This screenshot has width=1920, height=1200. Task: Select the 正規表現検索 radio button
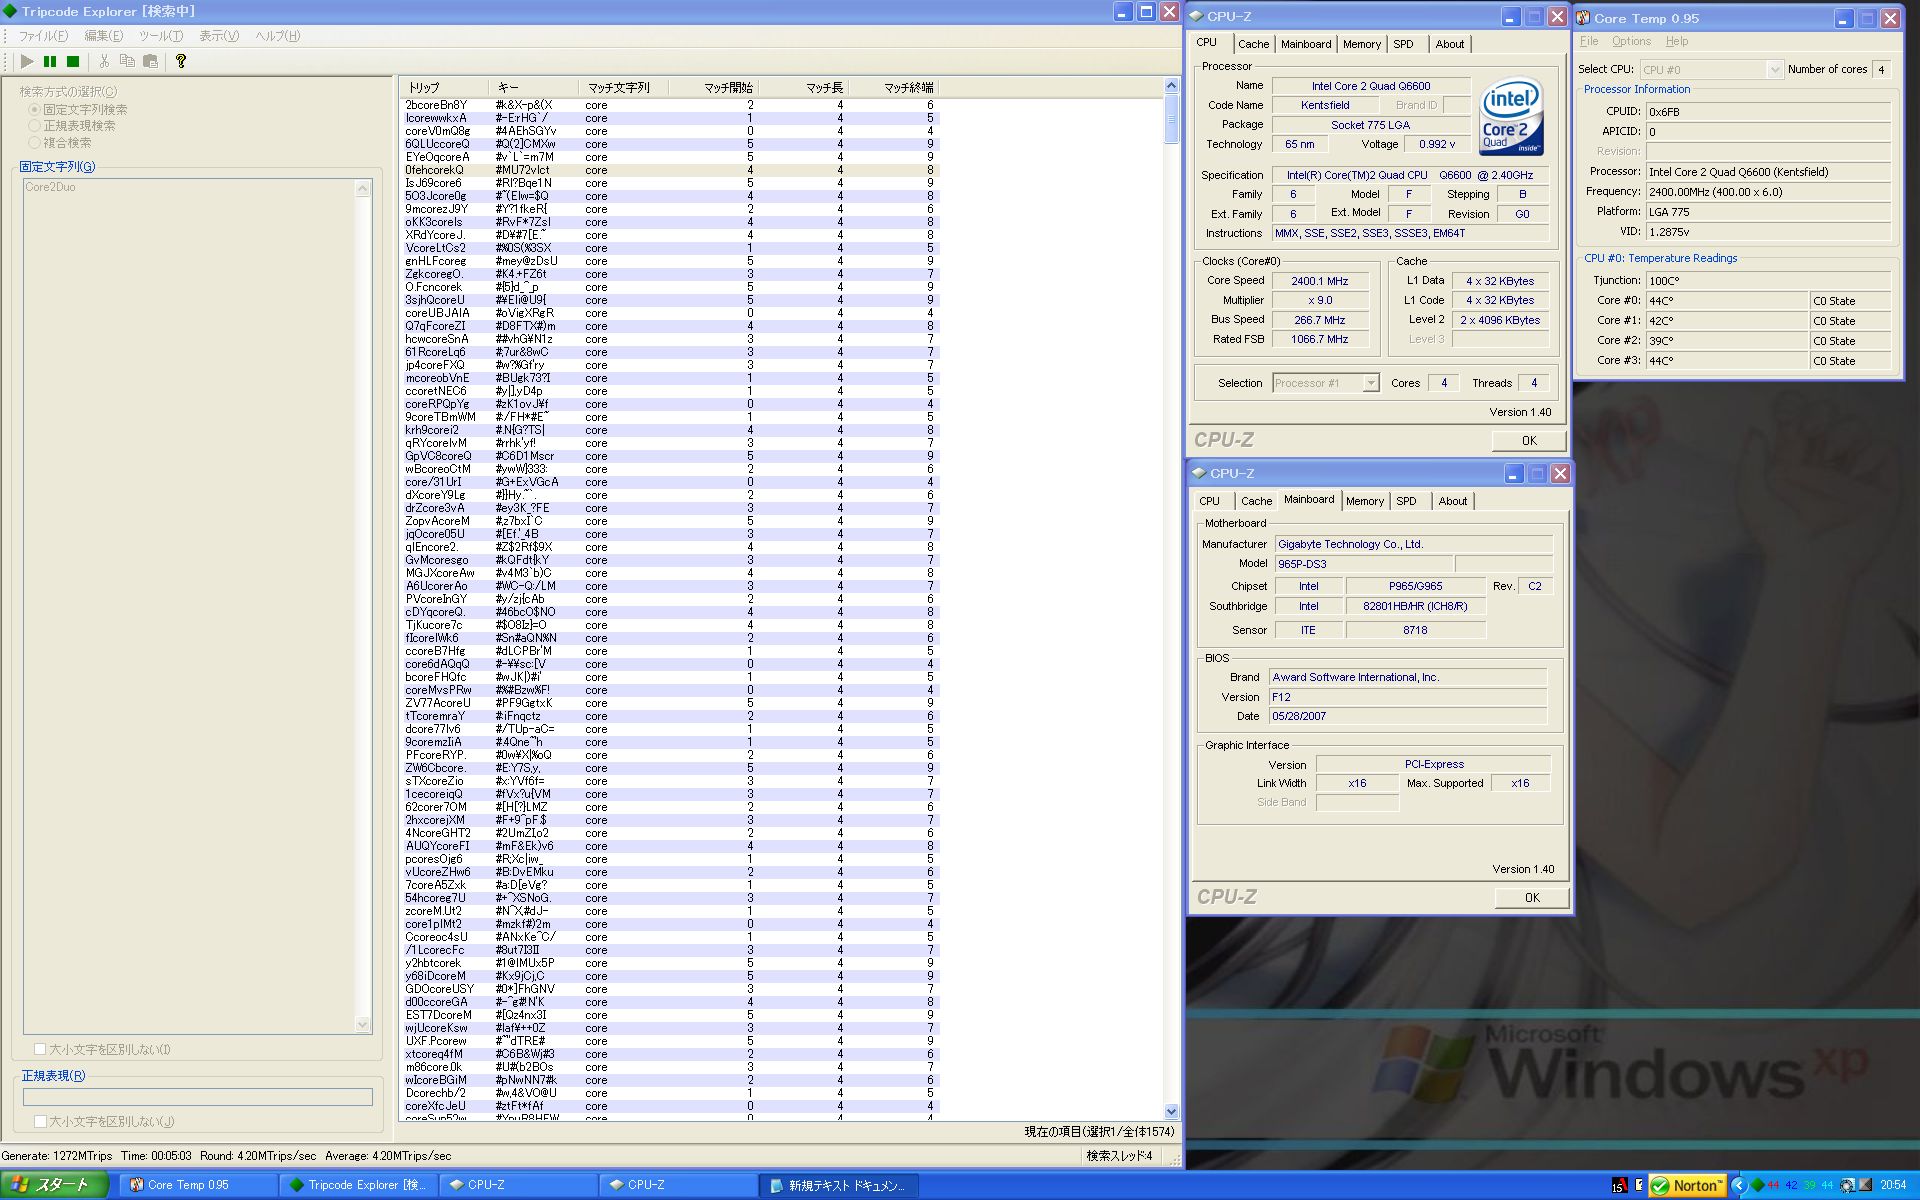tap(35, 126)
